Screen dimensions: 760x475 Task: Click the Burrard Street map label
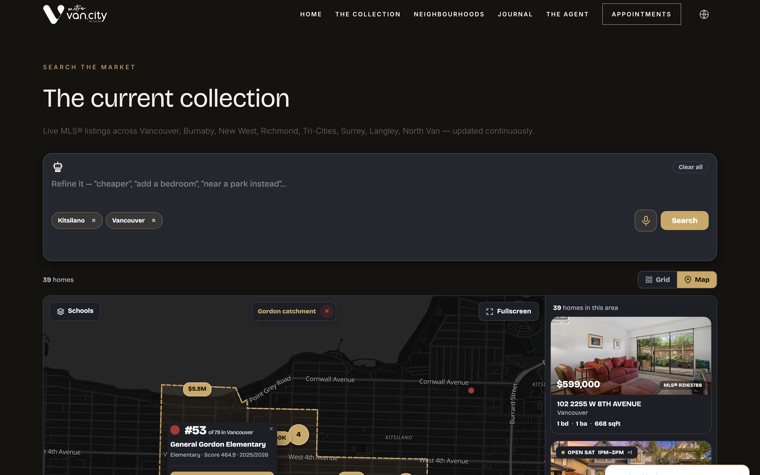(x=512, y=403)
